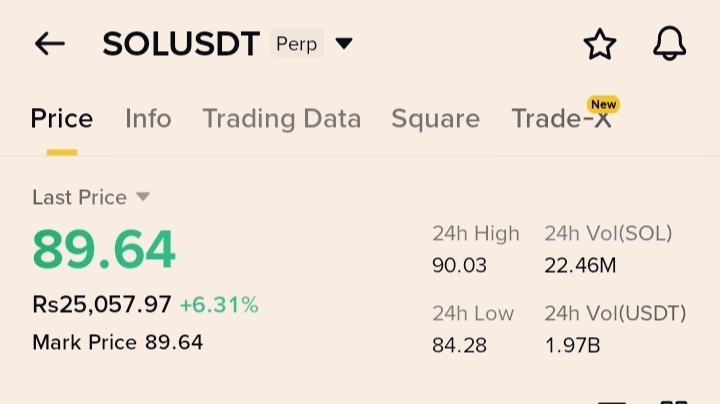
Task: Select the Square tab
Action: click(435, 119)
